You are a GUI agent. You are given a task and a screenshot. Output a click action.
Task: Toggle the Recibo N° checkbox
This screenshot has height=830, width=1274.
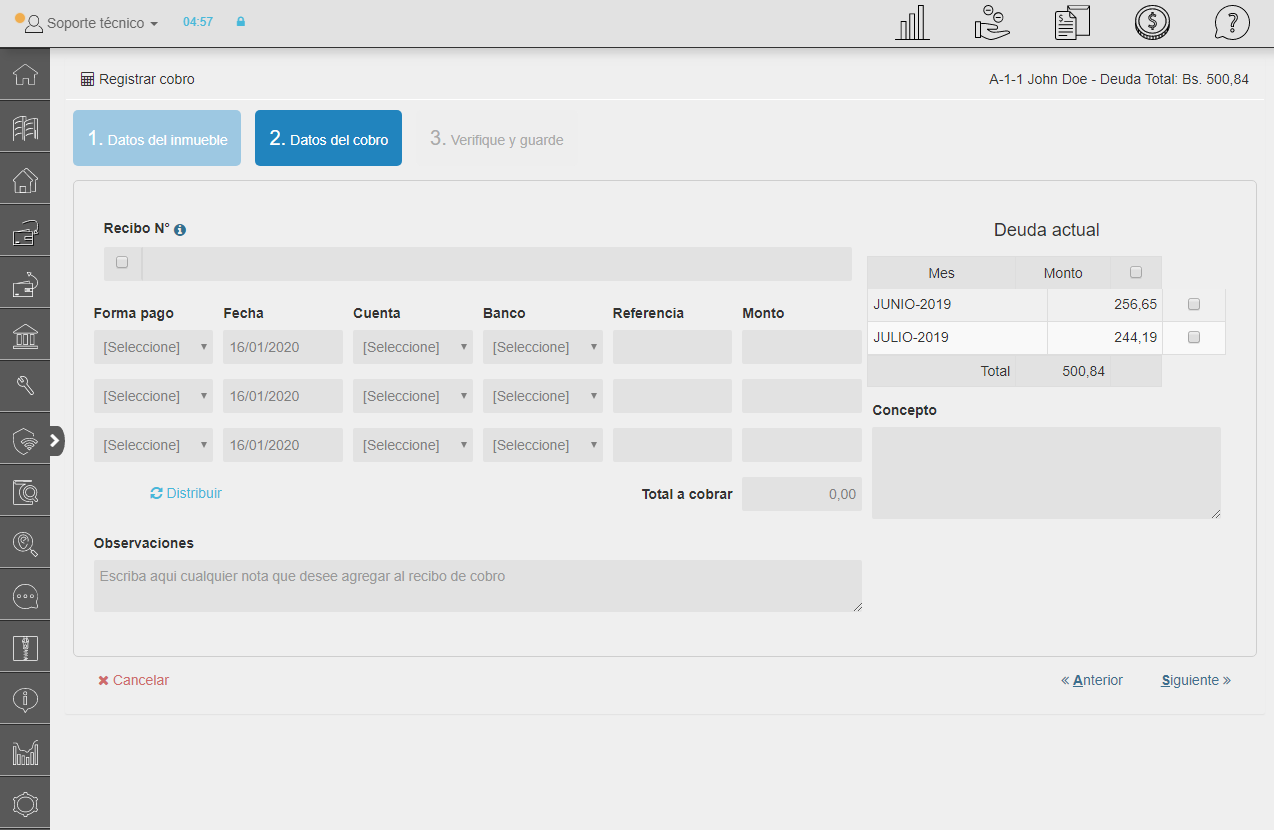(122, 263)
